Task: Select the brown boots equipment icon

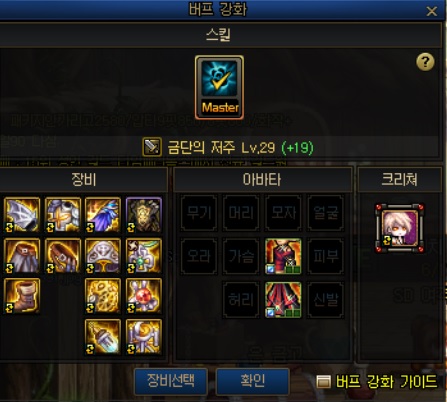Action: pos(22,296)
